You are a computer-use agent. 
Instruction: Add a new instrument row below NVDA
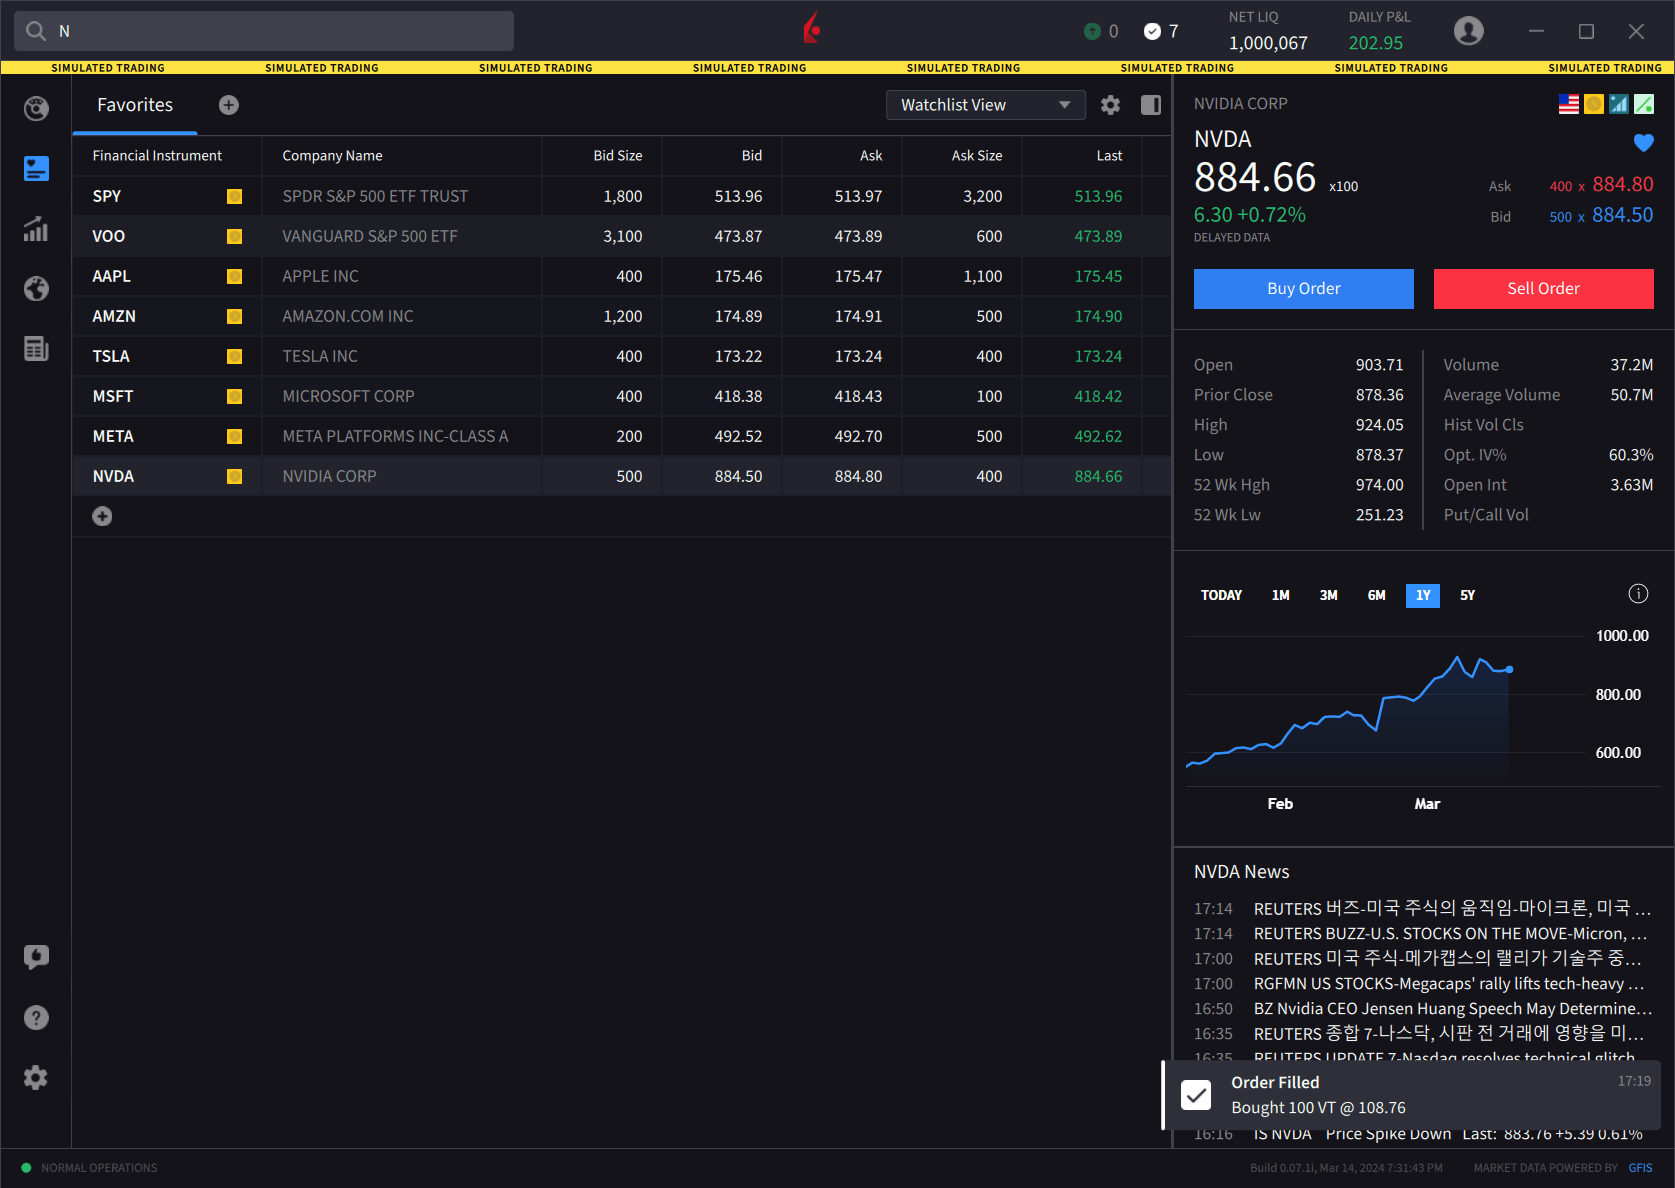click(102, 516)
